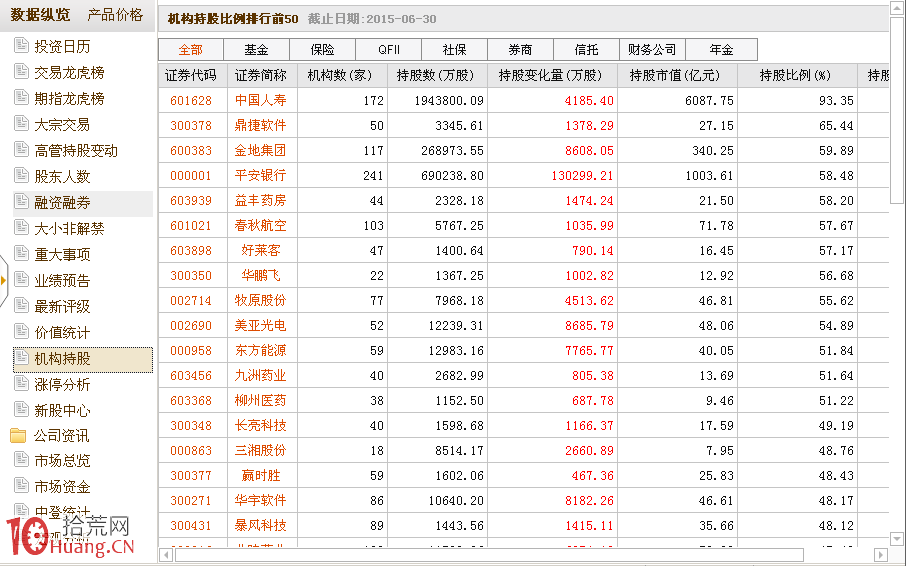Open the 融资融券 sidebar item
The image size is (906, 566).
(x=62, y=202)
